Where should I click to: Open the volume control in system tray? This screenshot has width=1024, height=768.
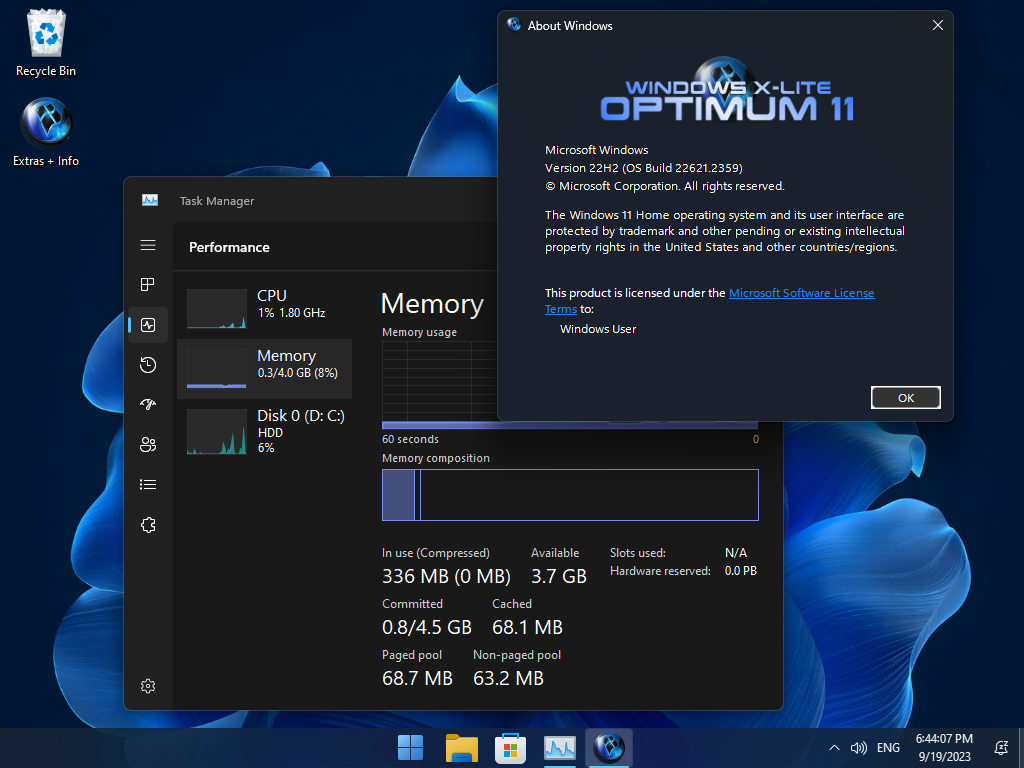click(859, 748)
